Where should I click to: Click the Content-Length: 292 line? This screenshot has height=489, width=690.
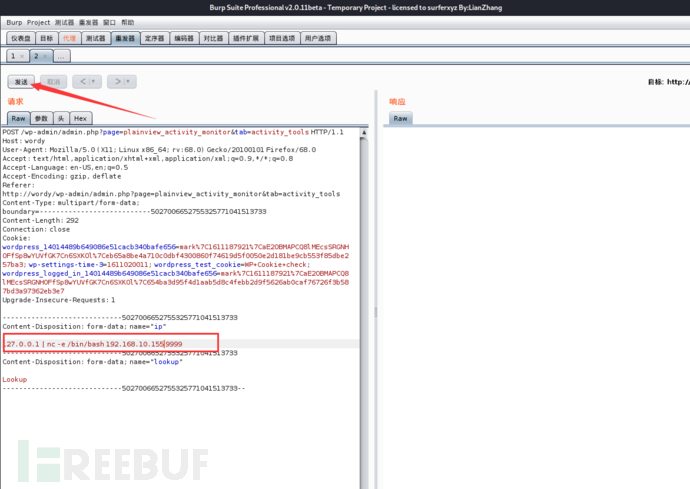[x=40, y=221]
